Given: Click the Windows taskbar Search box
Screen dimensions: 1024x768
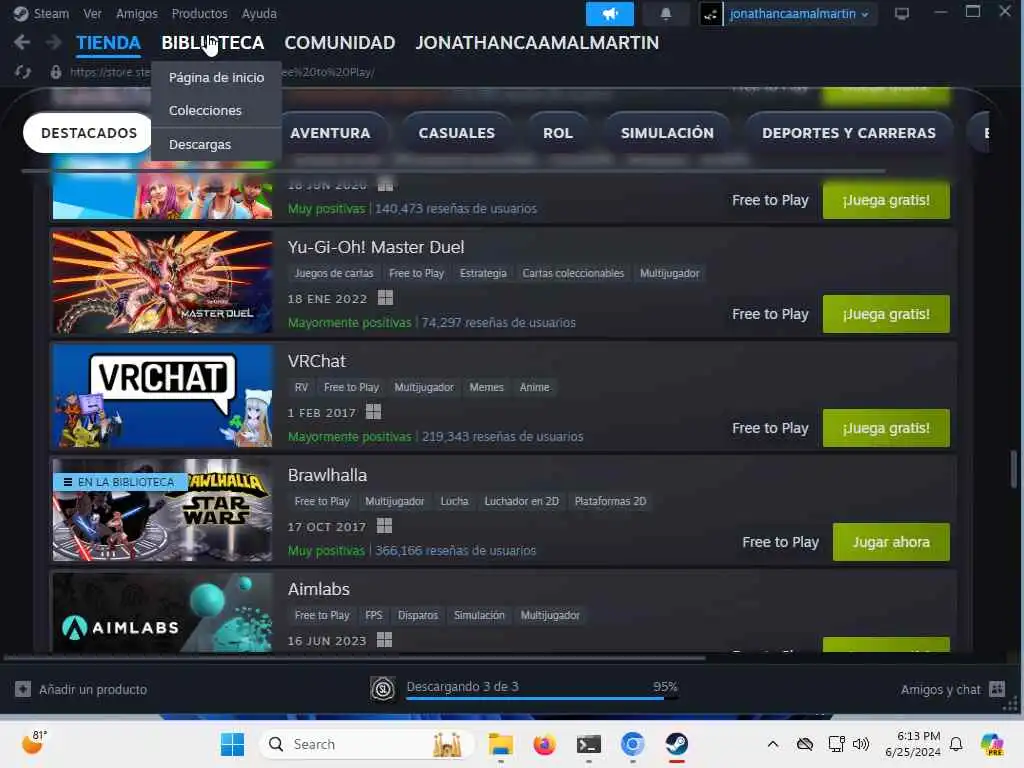Looking at the screenshot, I should pos(367,744).
